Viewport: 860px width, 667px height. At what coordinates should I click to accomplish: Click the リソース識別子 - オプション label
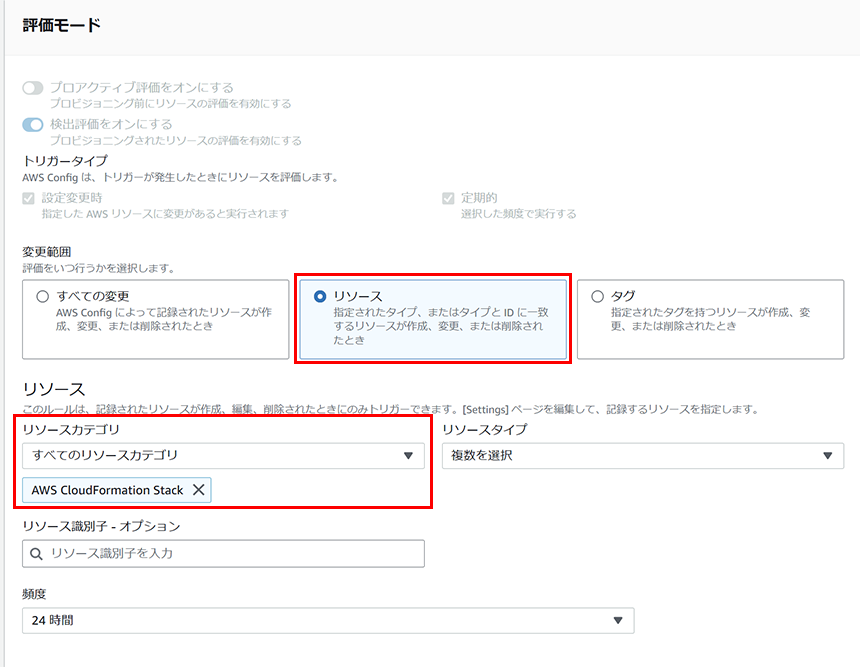click(x=101, y=526)
